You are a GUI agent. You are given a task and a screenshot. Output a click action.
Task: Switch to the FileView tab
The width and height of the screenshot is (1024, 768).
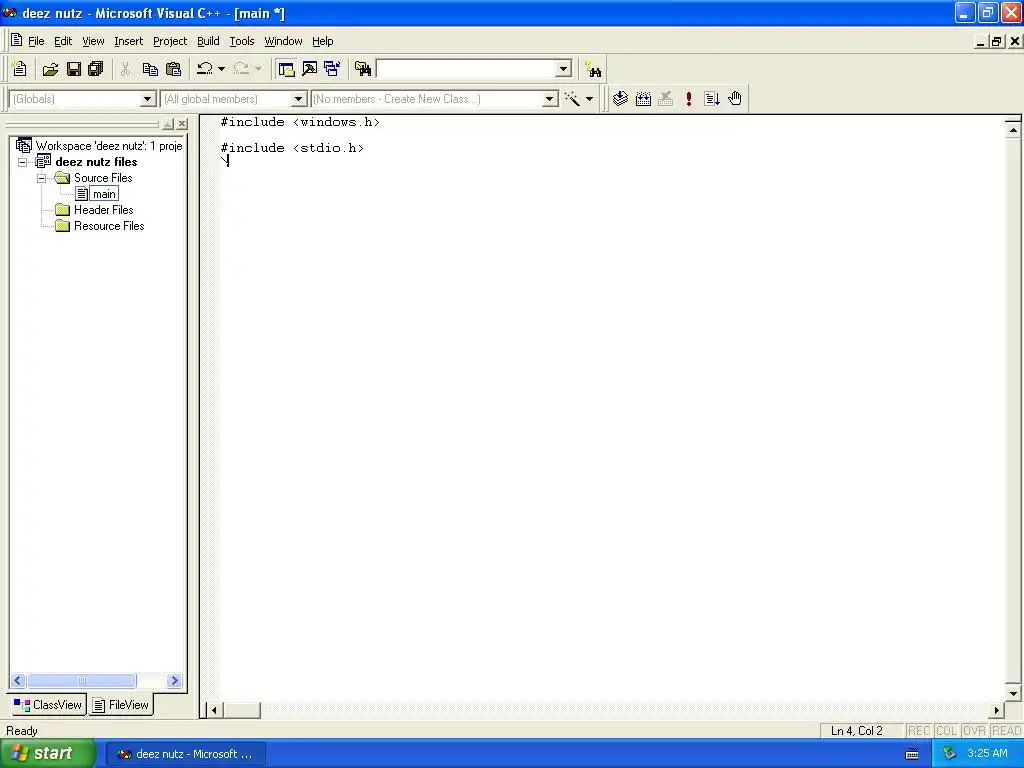121,705
